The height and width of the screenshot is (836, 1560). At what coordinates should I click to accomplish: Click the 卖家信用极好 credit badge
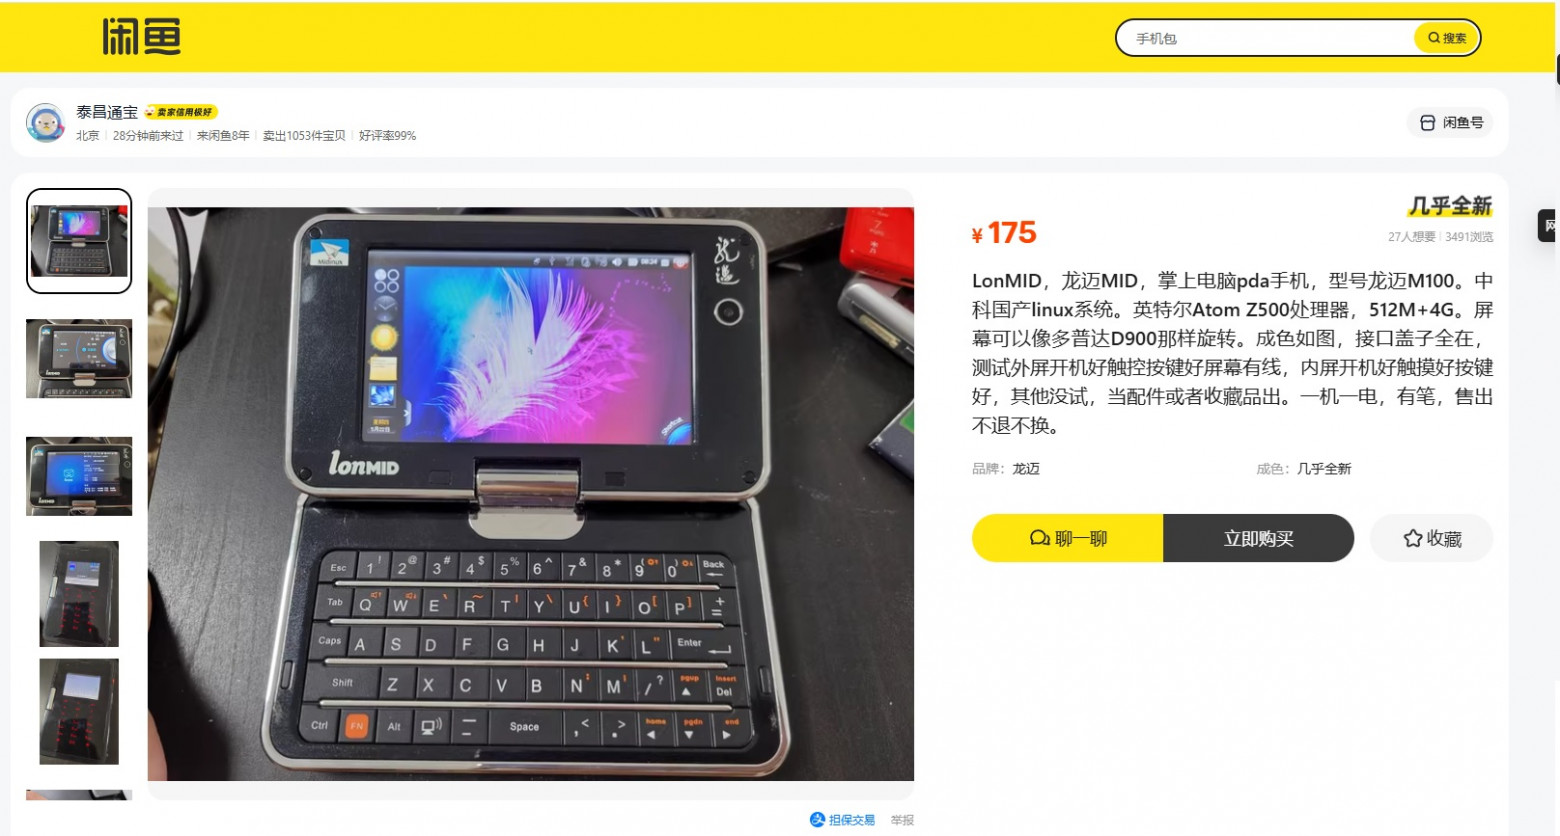pyautogui.click(x=181, y=112)
